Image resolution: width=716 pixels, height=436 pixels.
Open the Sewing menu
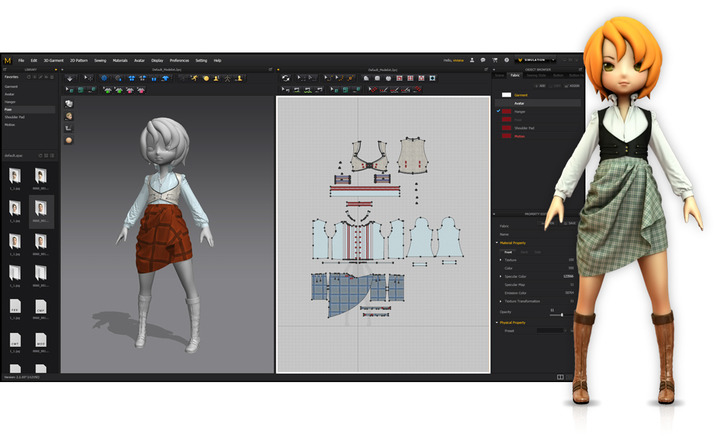tap(99, 60)
